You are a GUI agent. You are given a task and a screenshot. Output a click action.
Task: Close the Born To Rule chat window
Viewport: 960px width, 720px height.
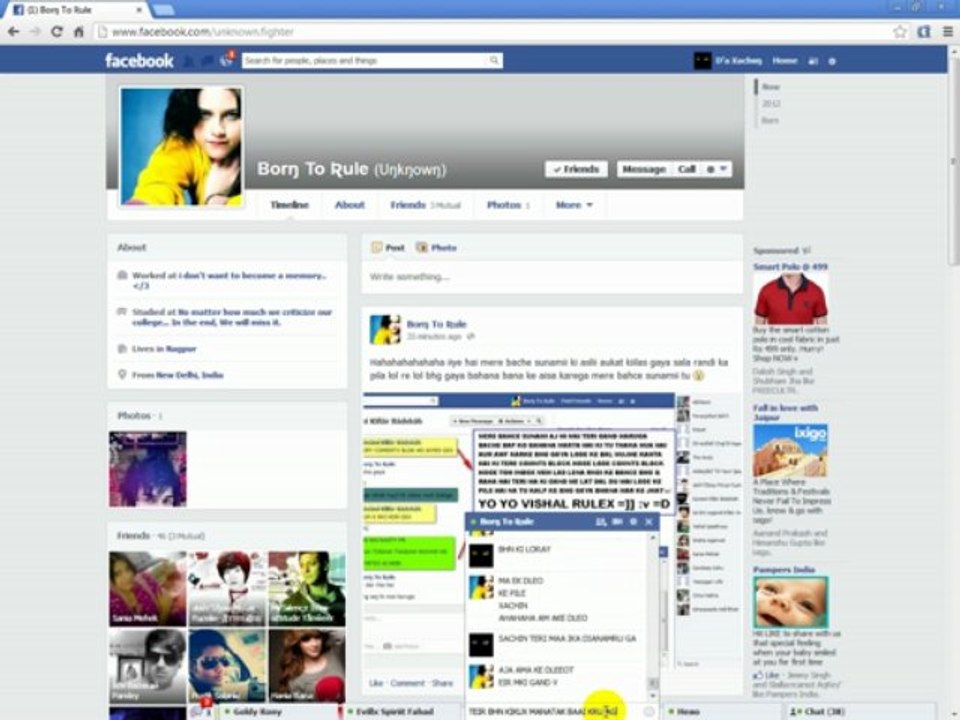click(649, 522)
